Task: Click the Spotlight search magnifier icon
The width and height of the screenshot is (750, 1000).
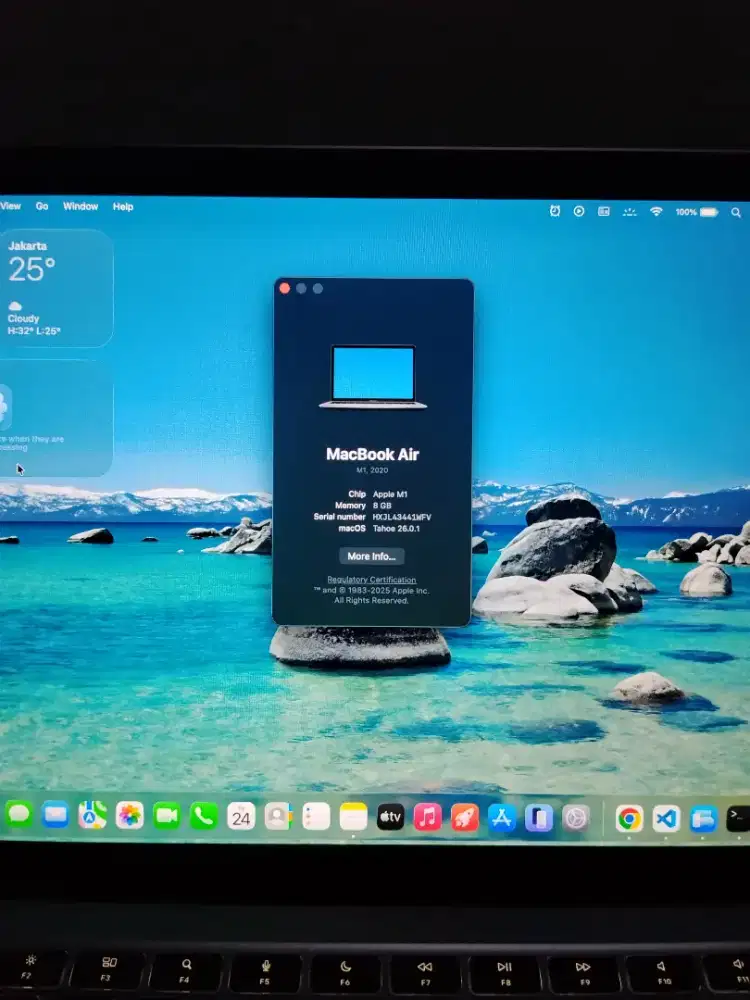Action: (x=736, y=212)
